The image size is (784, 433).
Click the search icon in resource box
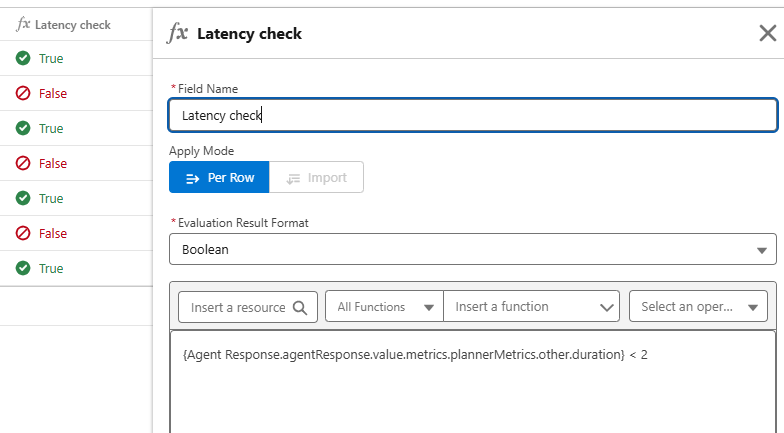click(300, 307)
